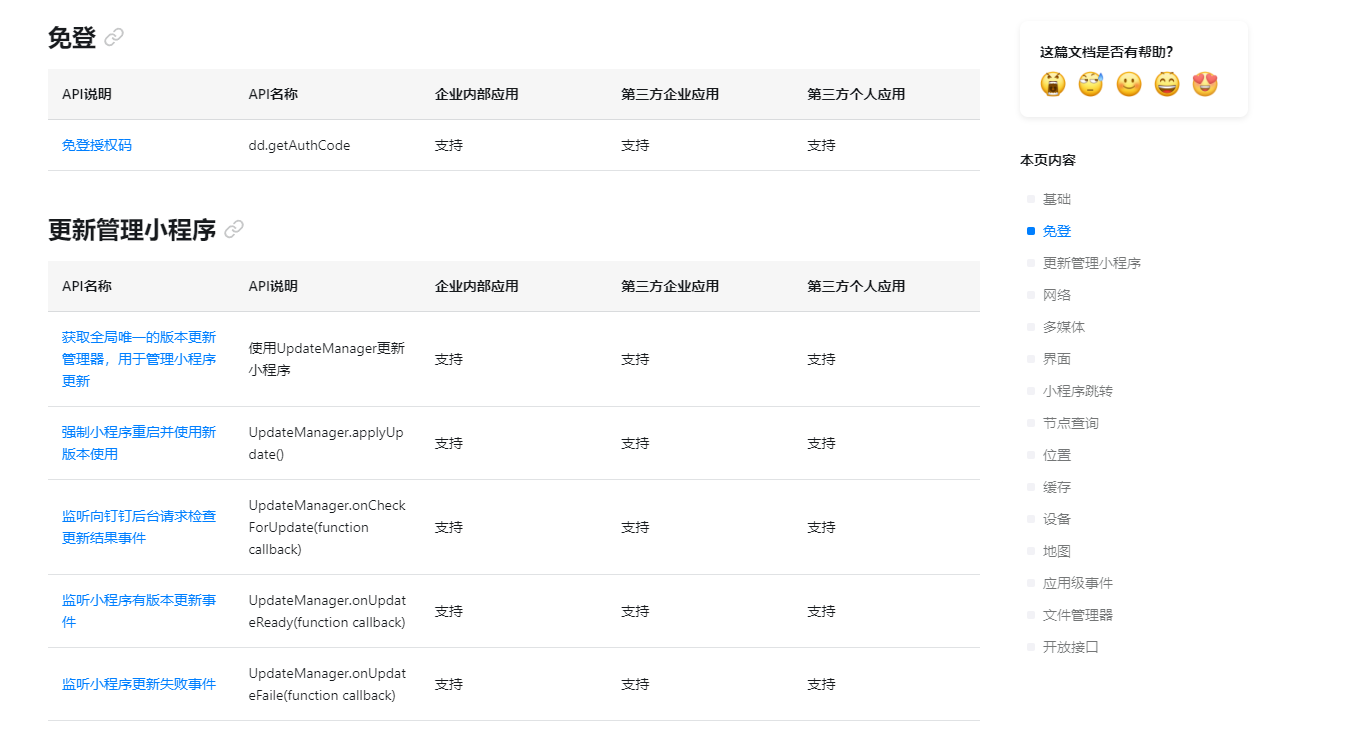This screenshot has width=1359, height=756.
Task: Rate the document with the heart-eyes emoji
Action: click(x=1205, y=84)
